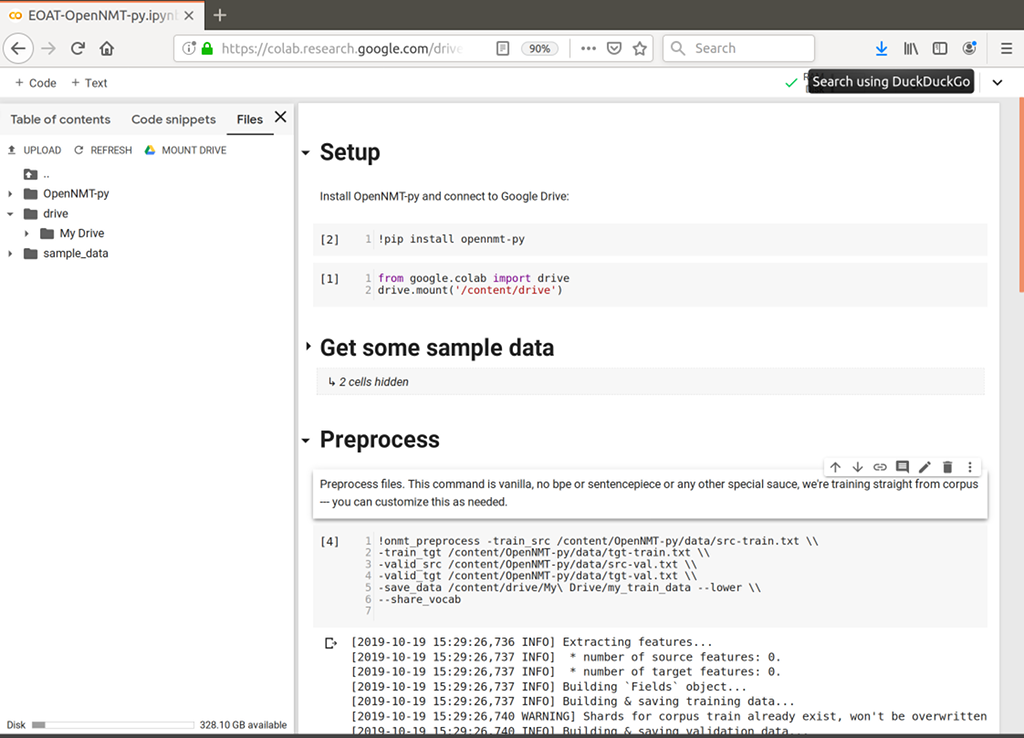Viewport: 1024px width, 738px height.
Task: Select the EOAT-OpenNMT-py.ipynb browser tab
Action: click(x=102, y=15)
